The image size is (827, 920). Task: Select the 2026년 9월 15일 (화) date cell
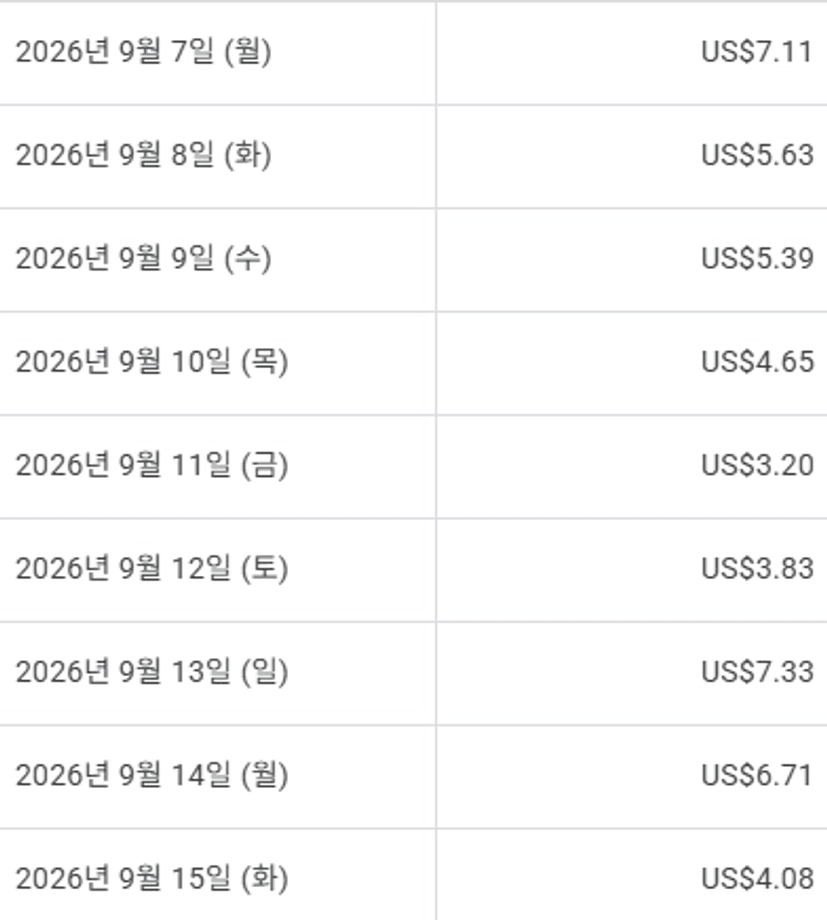point(217,875)
